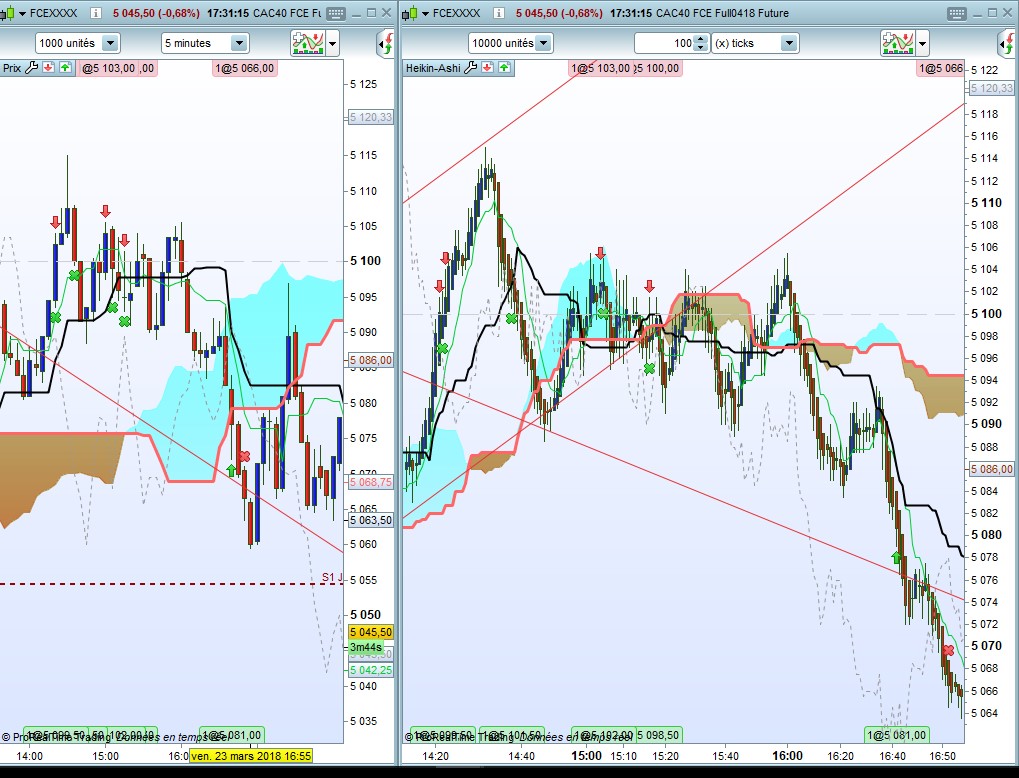Click the 15:00 time axis label on right chart
The height and width of the screenshot is (778, 1019).
pos(586,756)
